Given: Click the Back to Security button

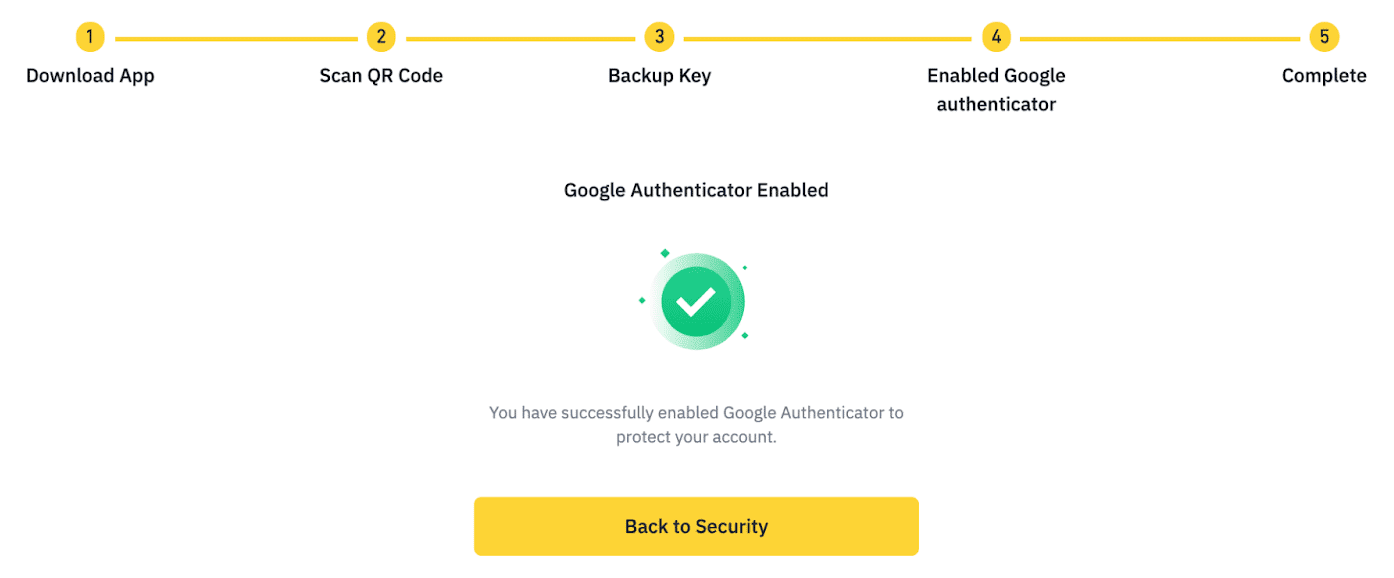Looking at the screenshot, I should click(x=697, y=526).
